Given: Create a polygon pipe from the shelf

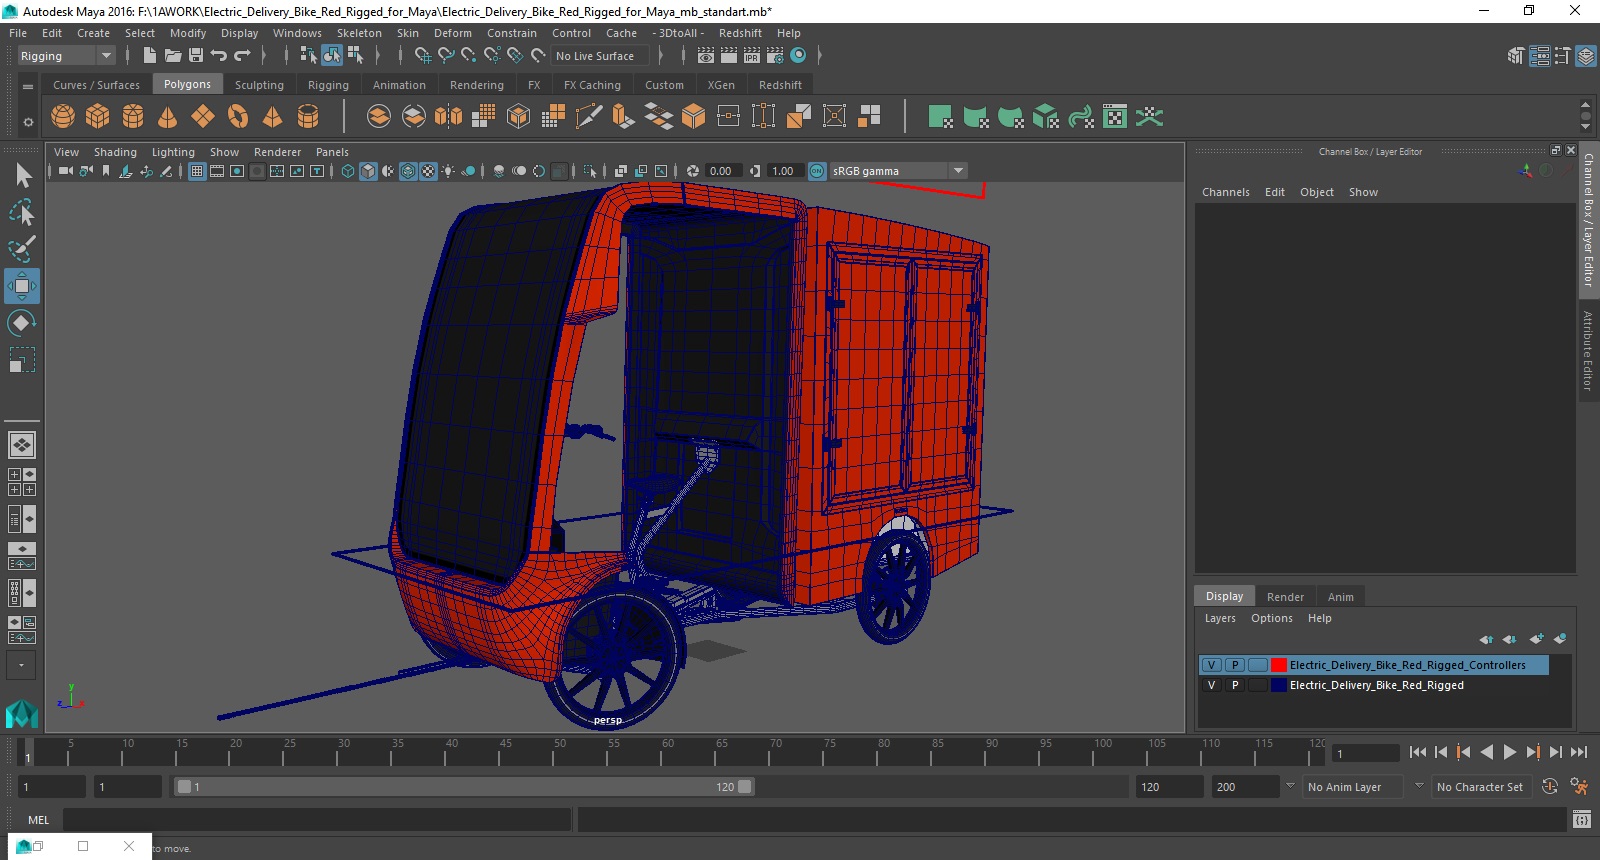Looking at the screenshot, I should coord(308,117).
